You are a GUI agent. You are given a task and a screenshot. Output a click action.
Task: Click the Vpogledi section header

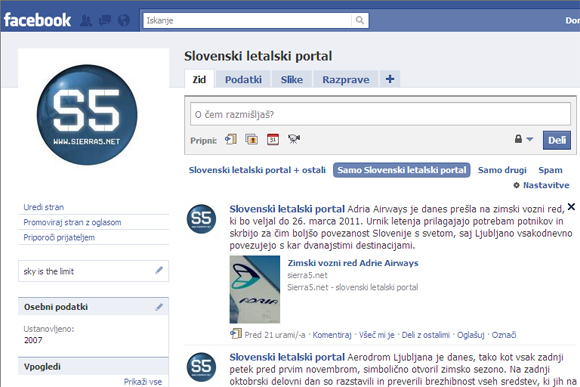pos(93,367)
